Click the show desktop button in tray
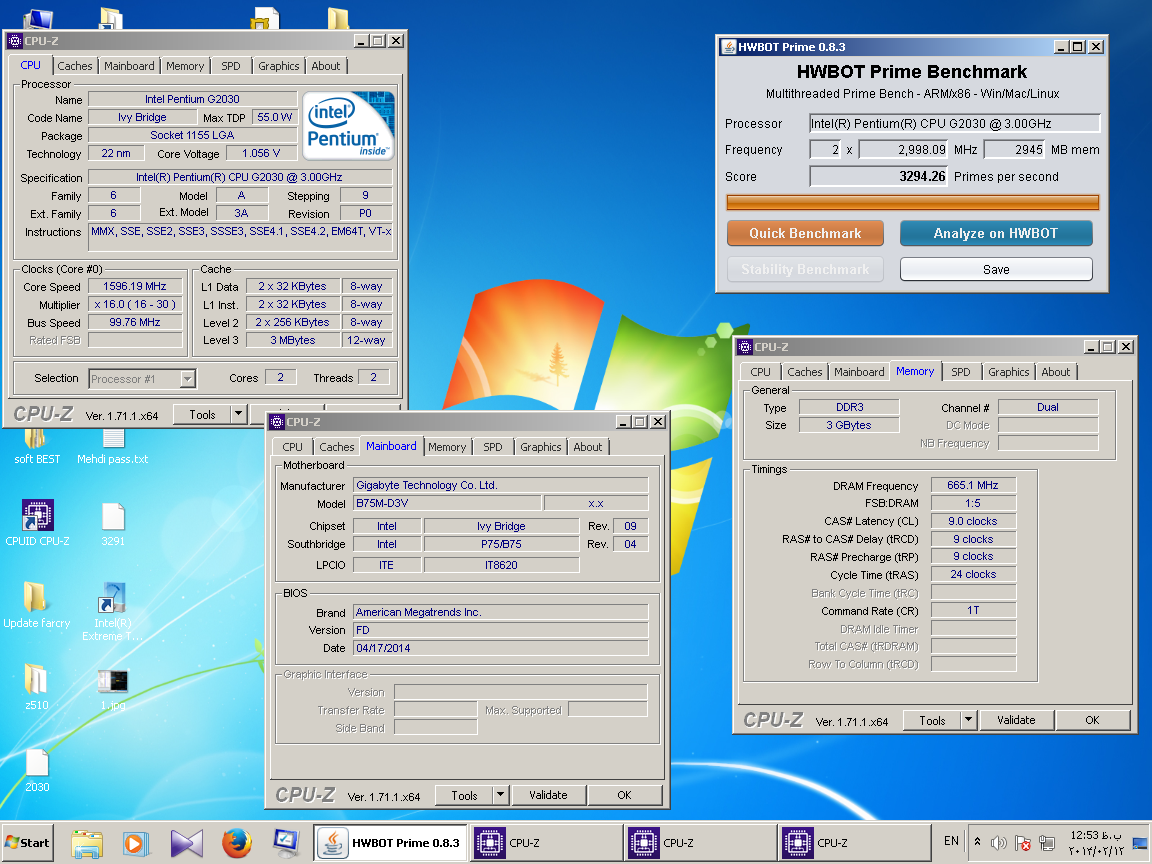Screen dimensions: 1152x864 (x=1140, y=843)
